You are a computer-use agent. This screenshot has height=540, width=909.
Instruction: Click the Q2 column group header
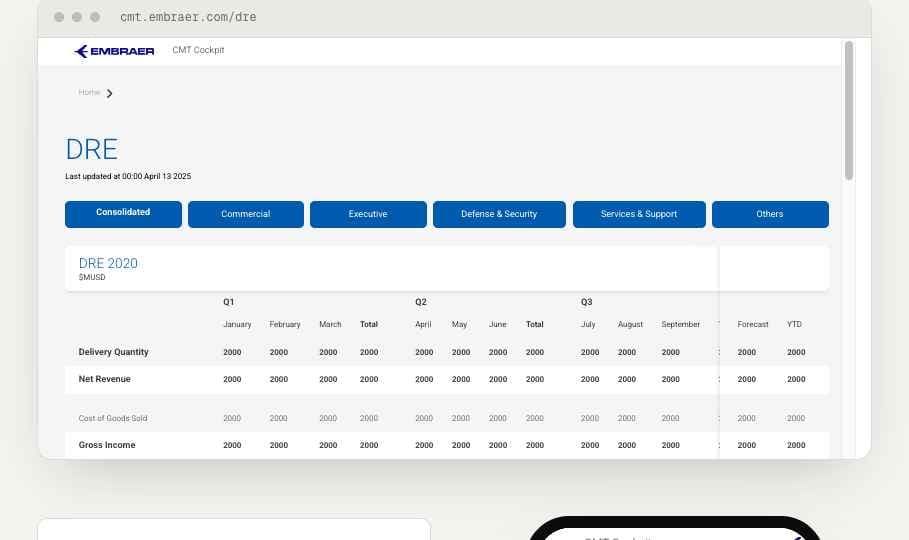(x=421, y=302)
